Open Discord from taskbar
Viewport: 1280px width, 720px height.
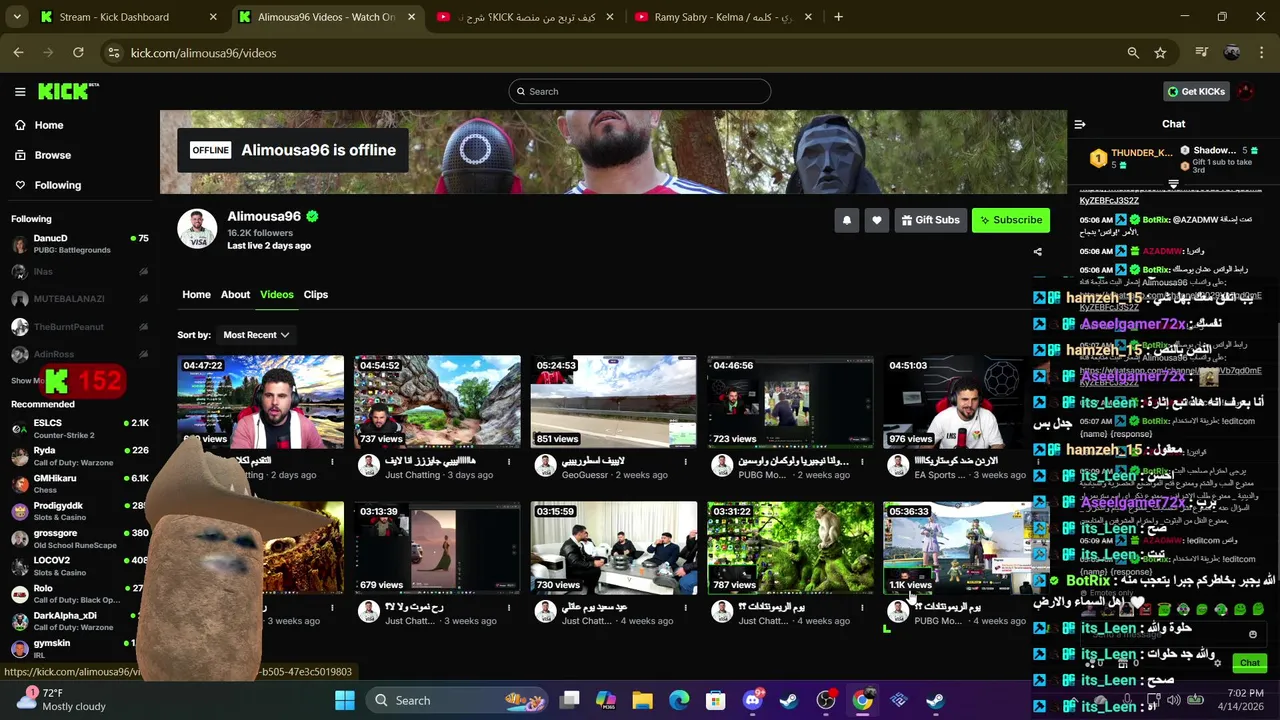click(x=752, y=700)
